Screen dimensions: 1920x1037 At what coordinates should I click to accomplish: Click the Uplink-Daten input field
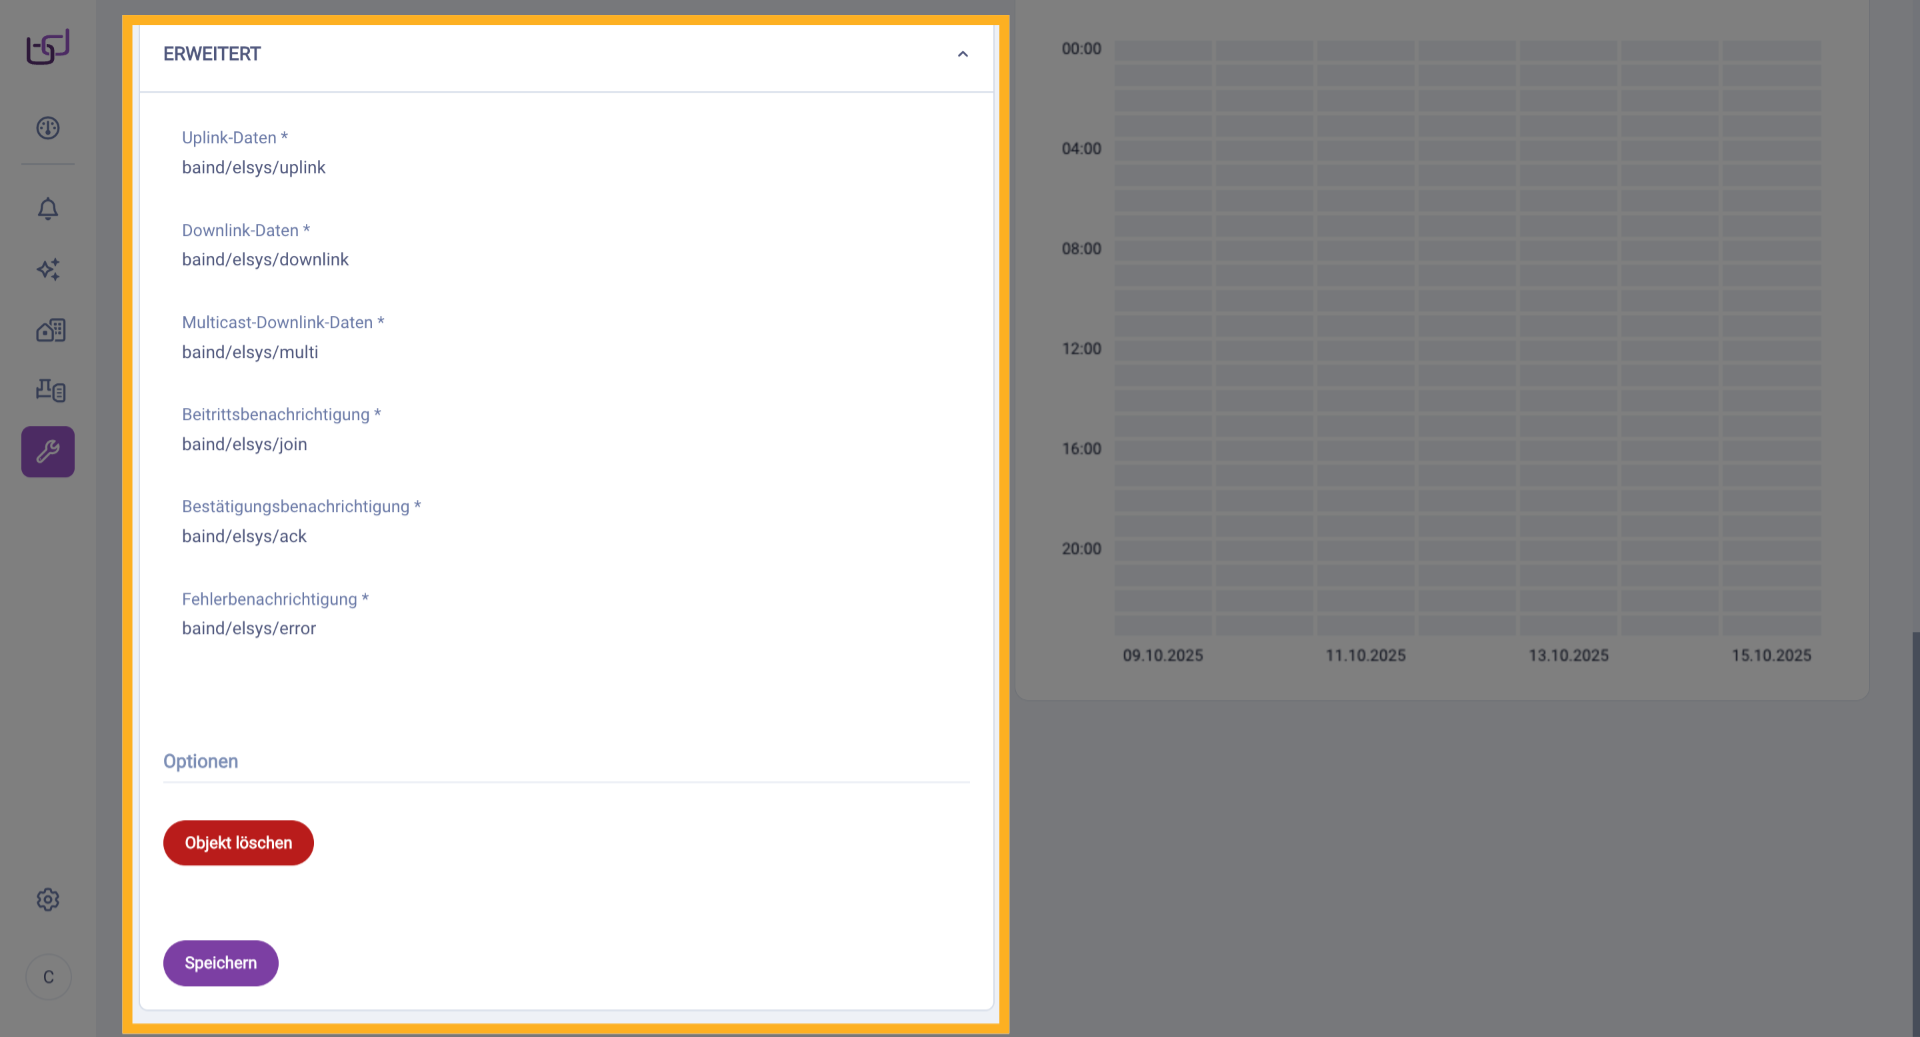560,168
